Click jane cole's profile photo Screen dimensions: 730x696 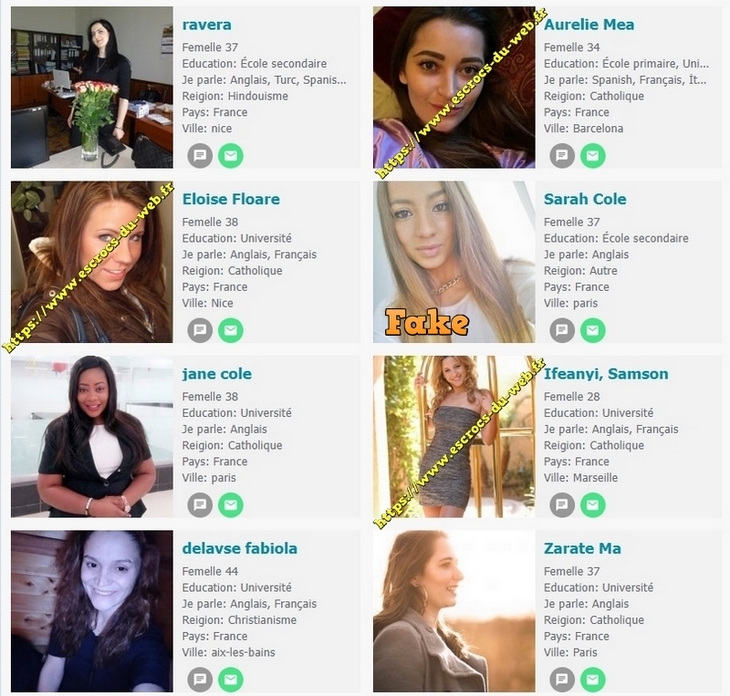[x=92, y=437]
